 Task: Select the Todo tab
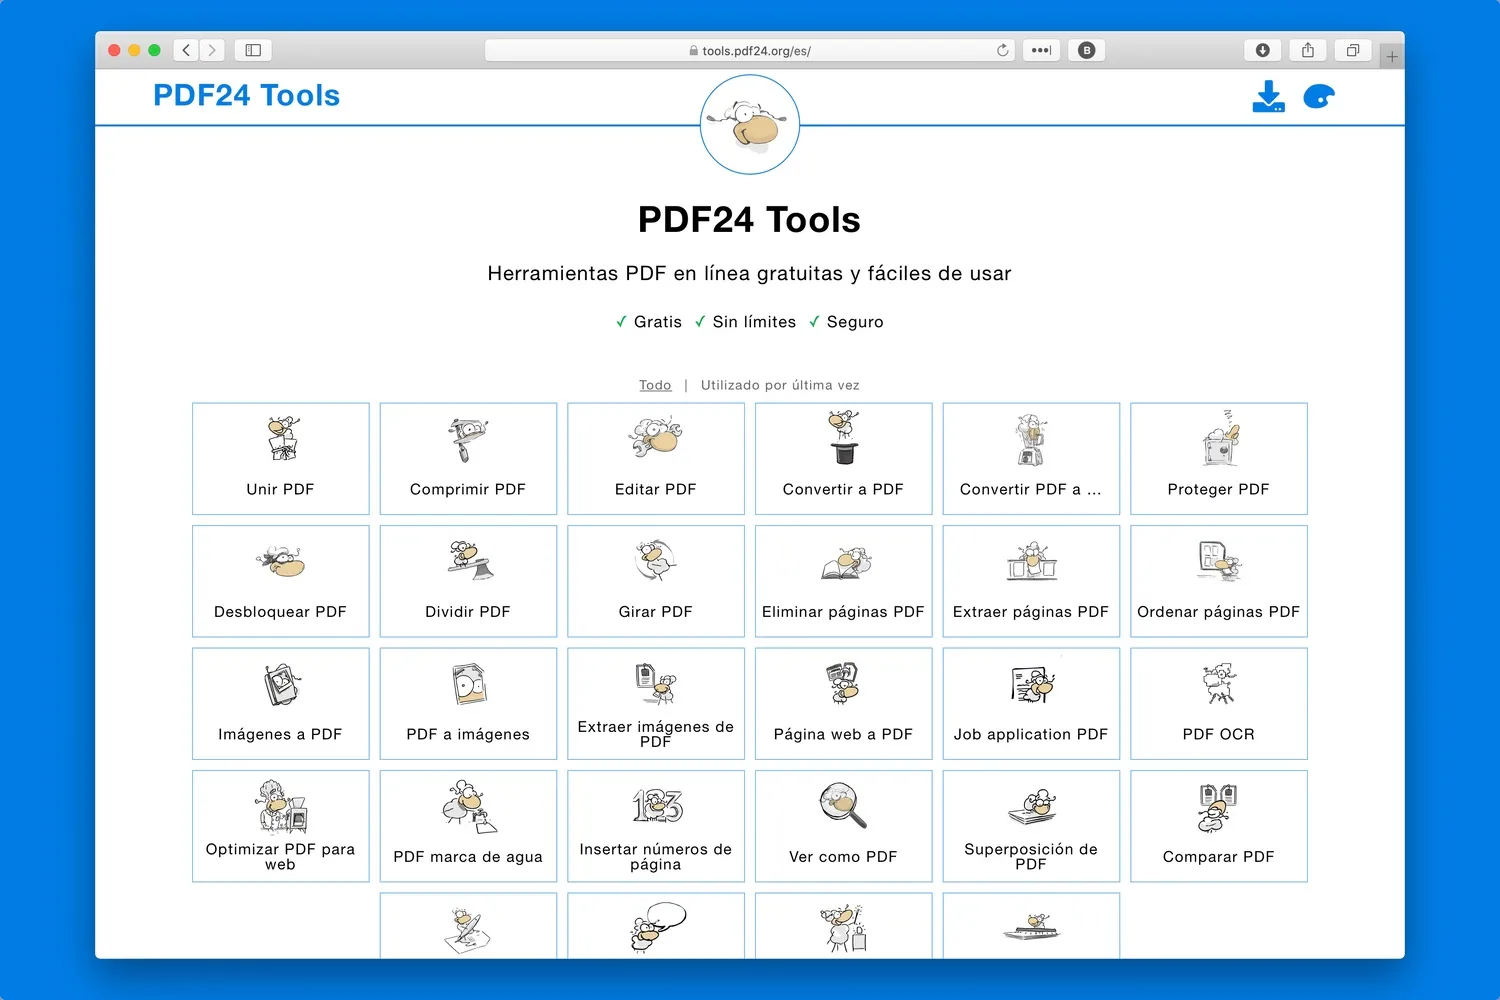655,384
